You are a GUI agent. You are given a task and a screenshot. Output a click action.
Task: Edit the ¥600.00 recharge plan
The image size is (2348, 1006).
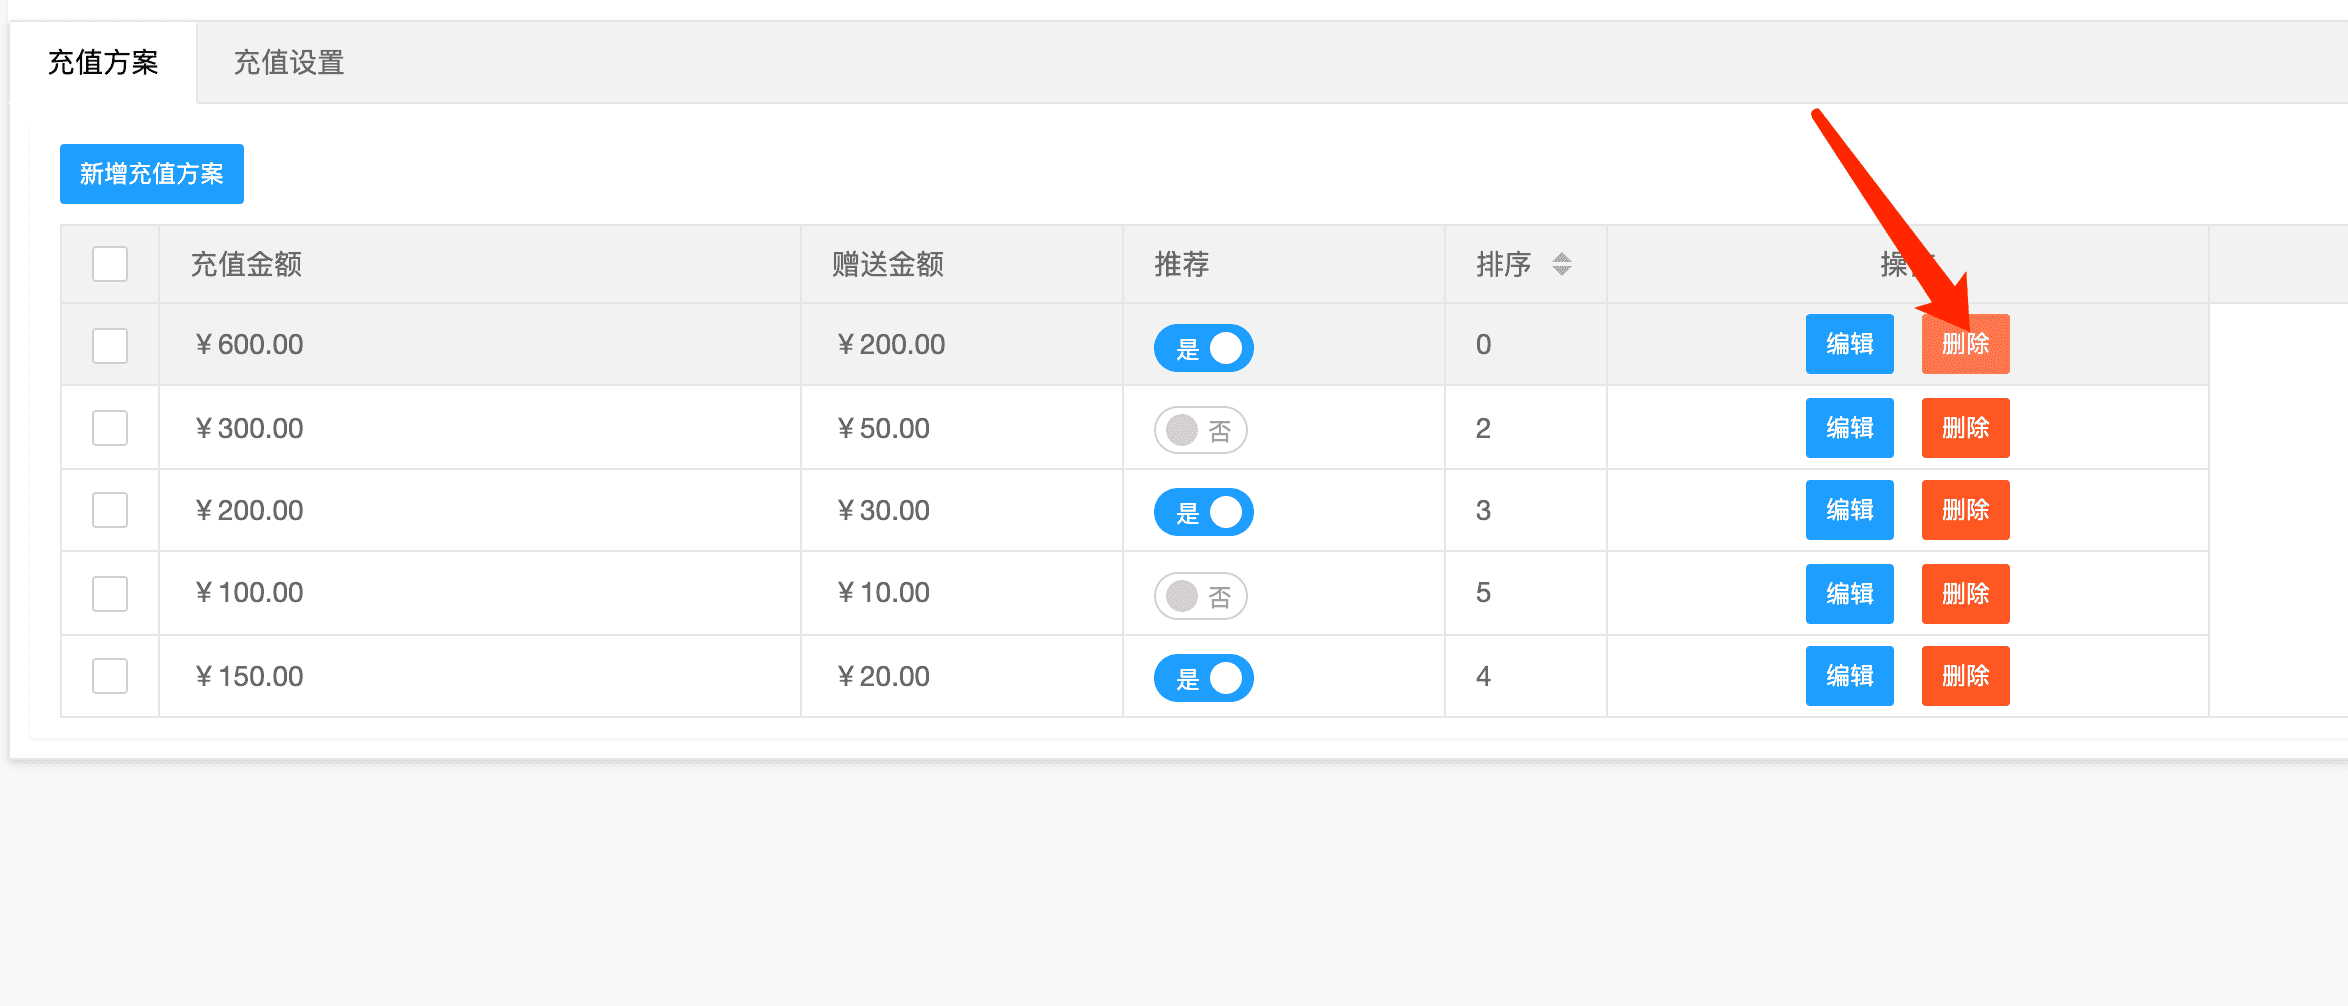(1849, 344)
